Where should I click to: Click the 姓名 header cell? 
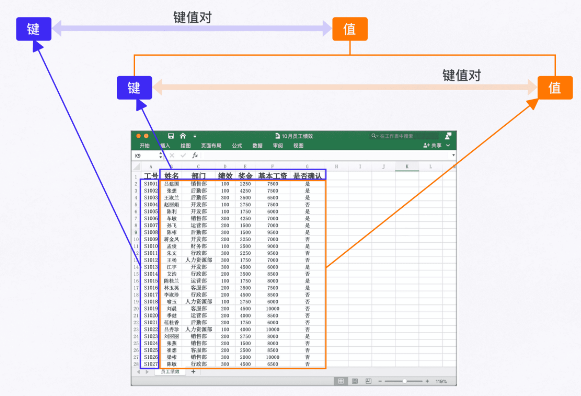coord(172,176)
